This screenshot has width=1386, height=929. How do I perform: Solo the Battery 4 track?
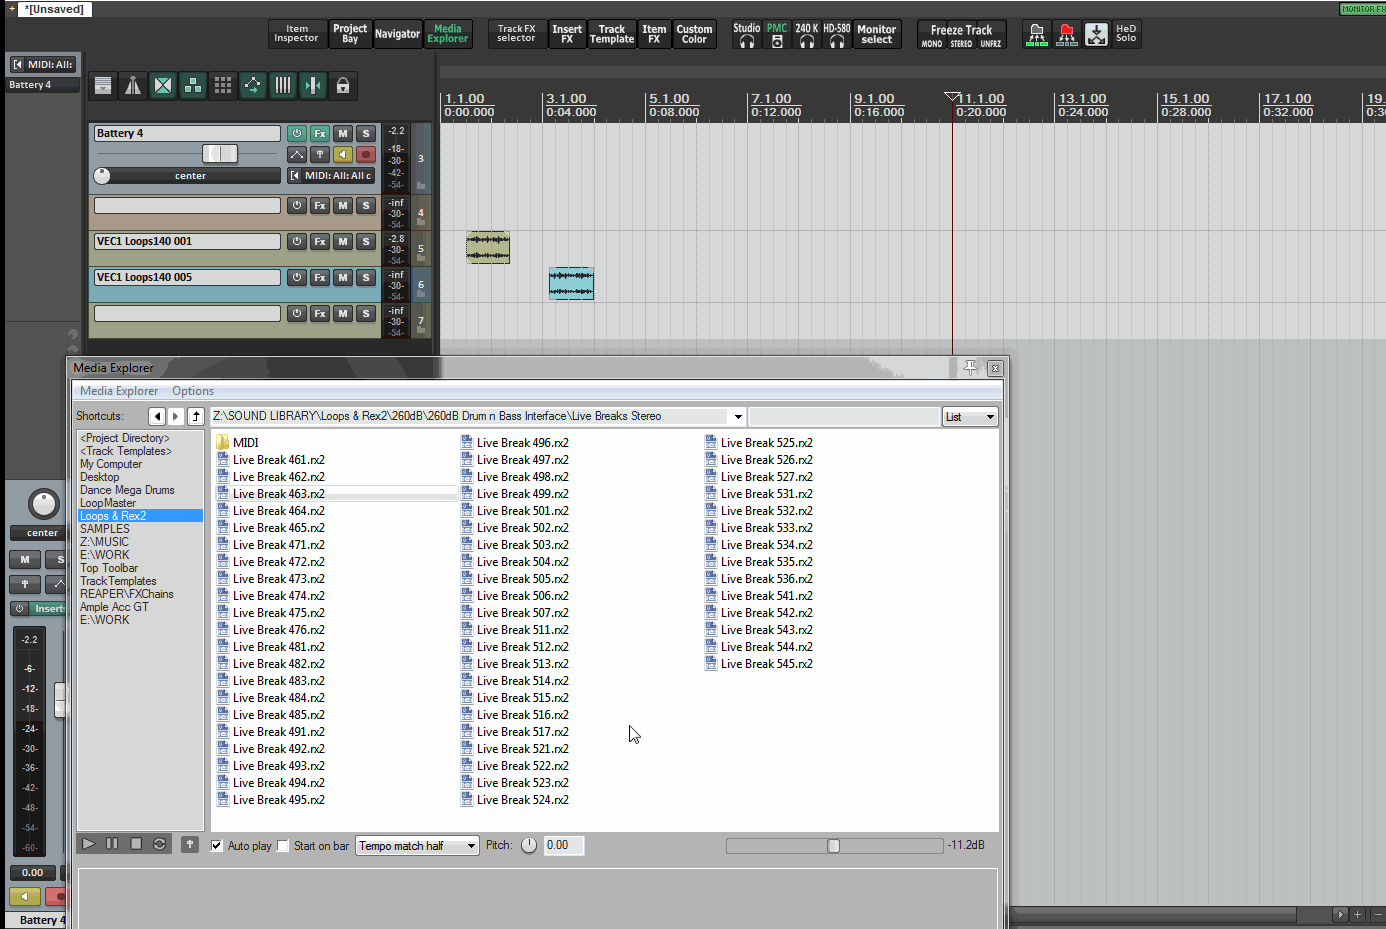pyautogui.click(x=366, y=133)
